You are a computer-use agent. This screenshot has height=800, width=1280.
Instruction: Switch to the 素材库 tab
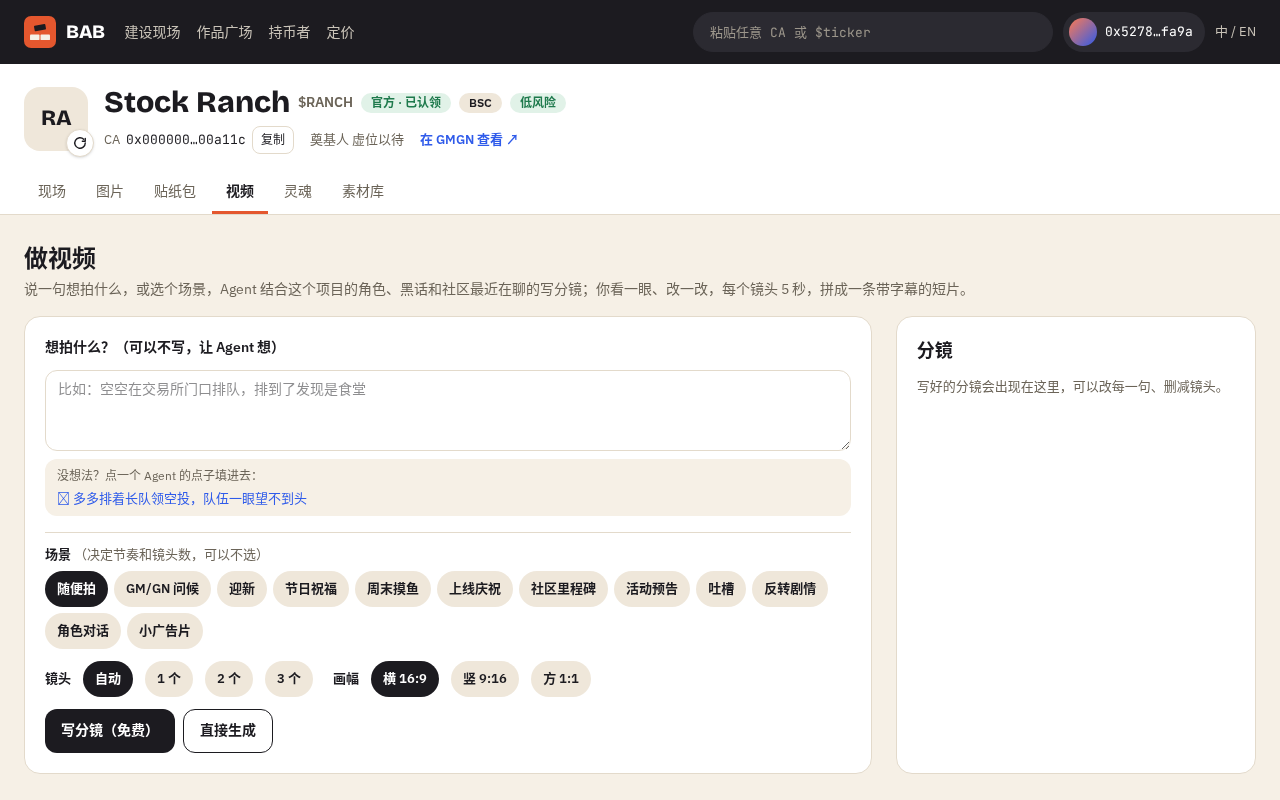coord(363,191)
